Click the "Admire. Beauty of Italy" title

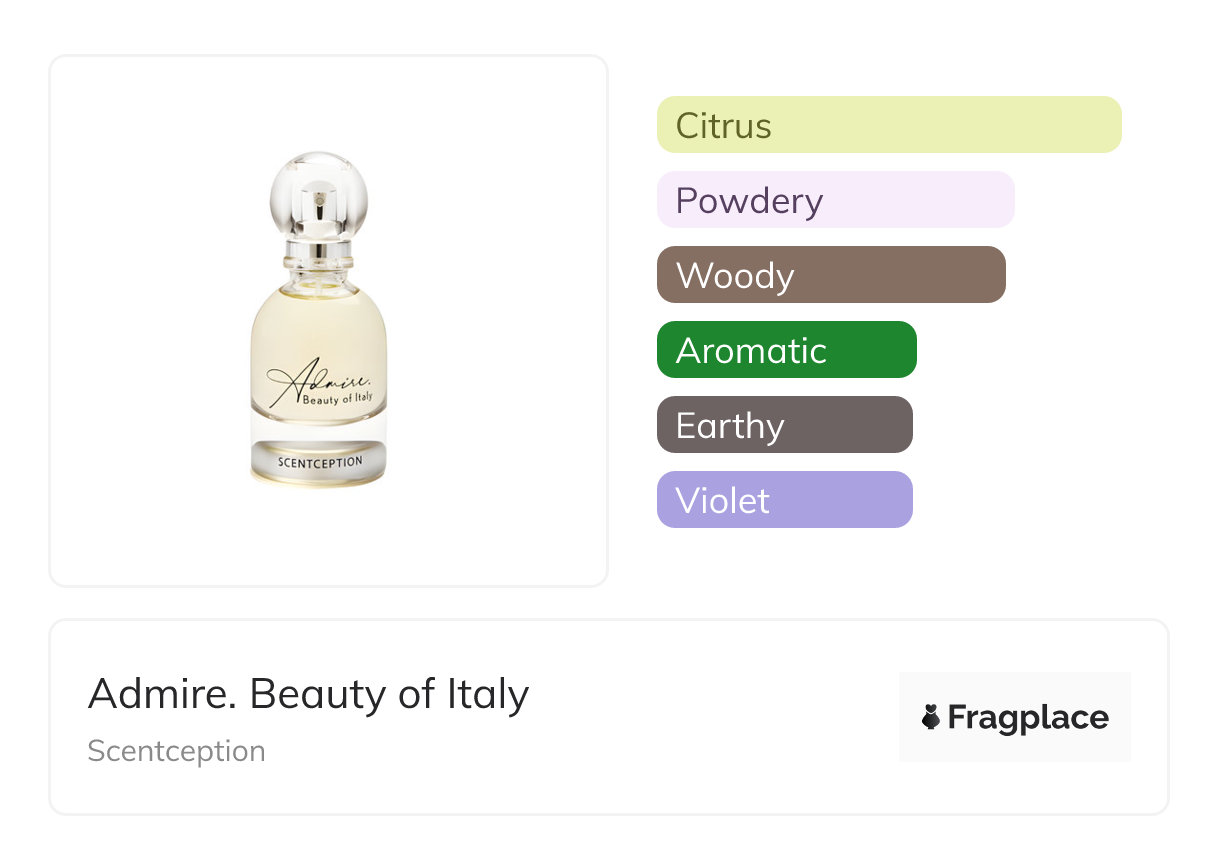[308, 693]
